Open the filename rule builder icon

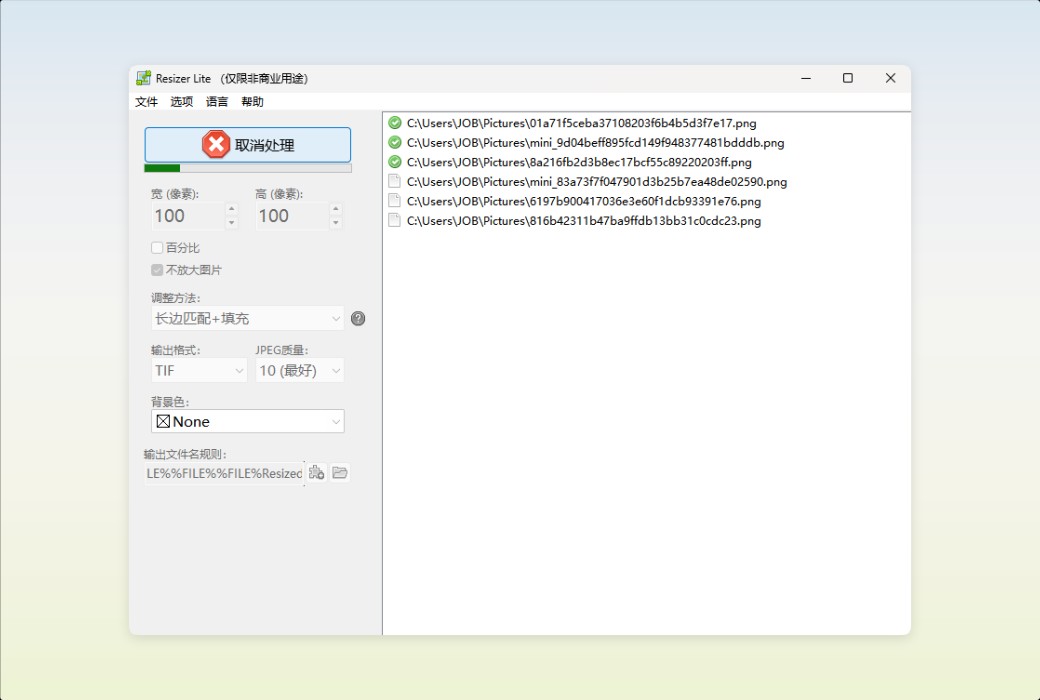coord(316,472)
